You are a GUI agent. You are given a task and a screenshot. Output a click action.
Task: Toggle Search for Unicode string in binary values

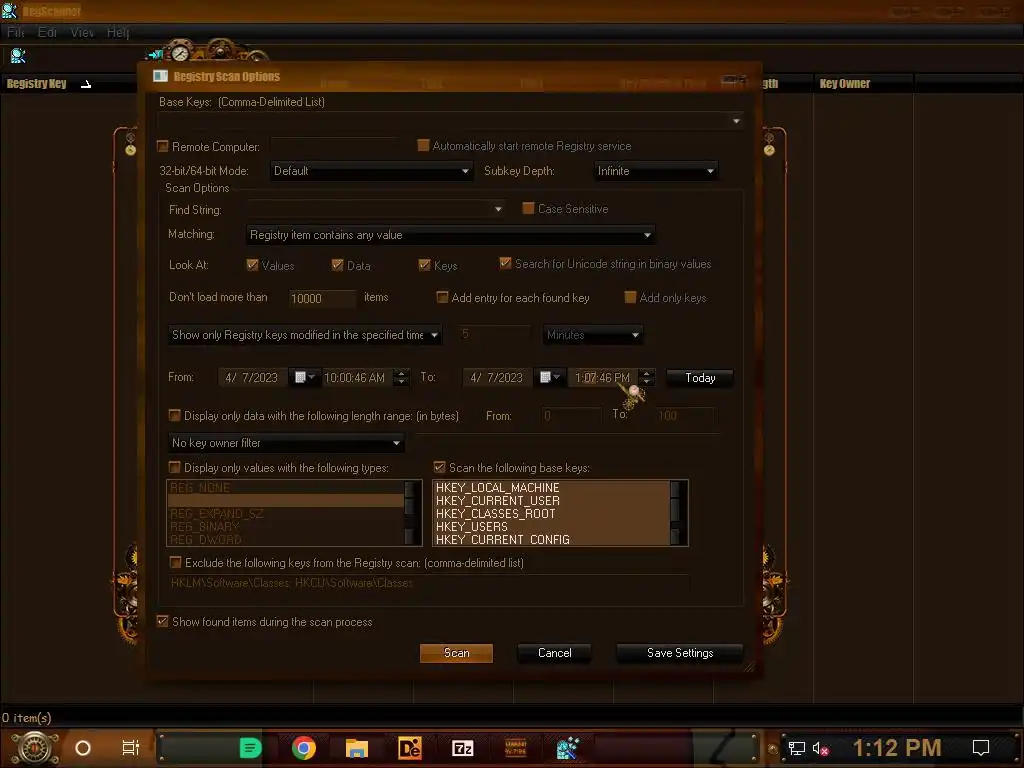coord(505,263)
